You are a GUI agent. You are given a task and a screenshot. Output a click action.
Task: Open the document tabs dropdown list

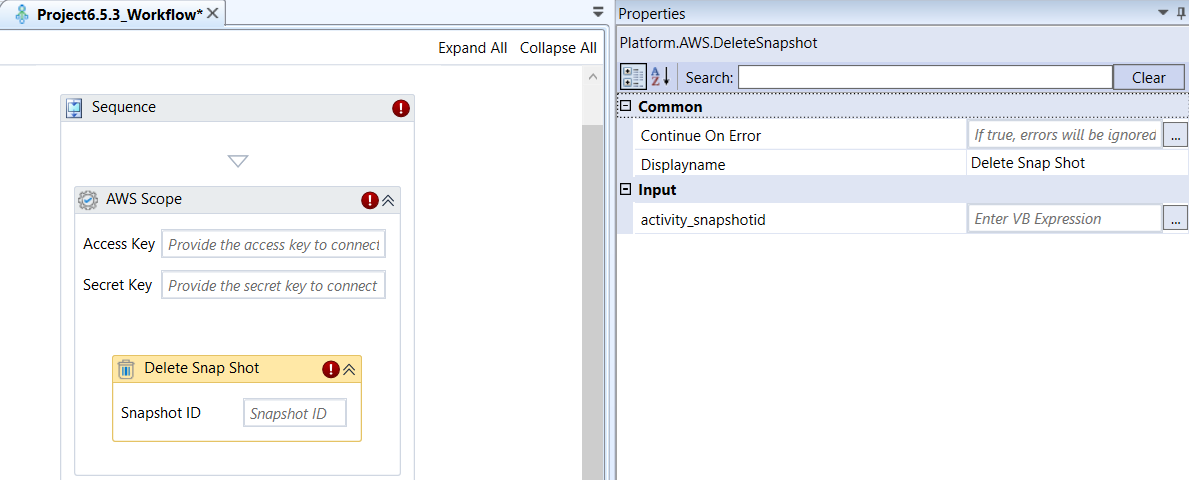click(x=598, y=12)
